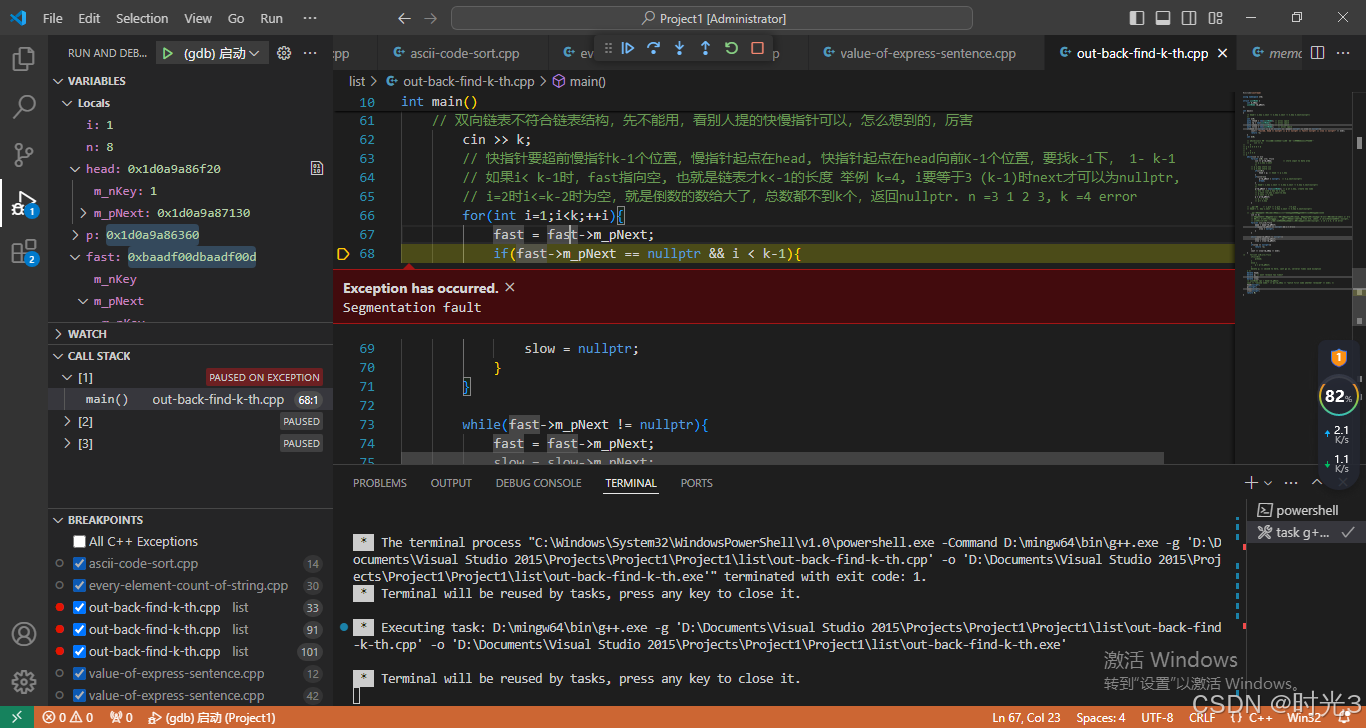Uncheck out-back-find-k-th.cpp breakpoint at line 101

tap(79, 651)
